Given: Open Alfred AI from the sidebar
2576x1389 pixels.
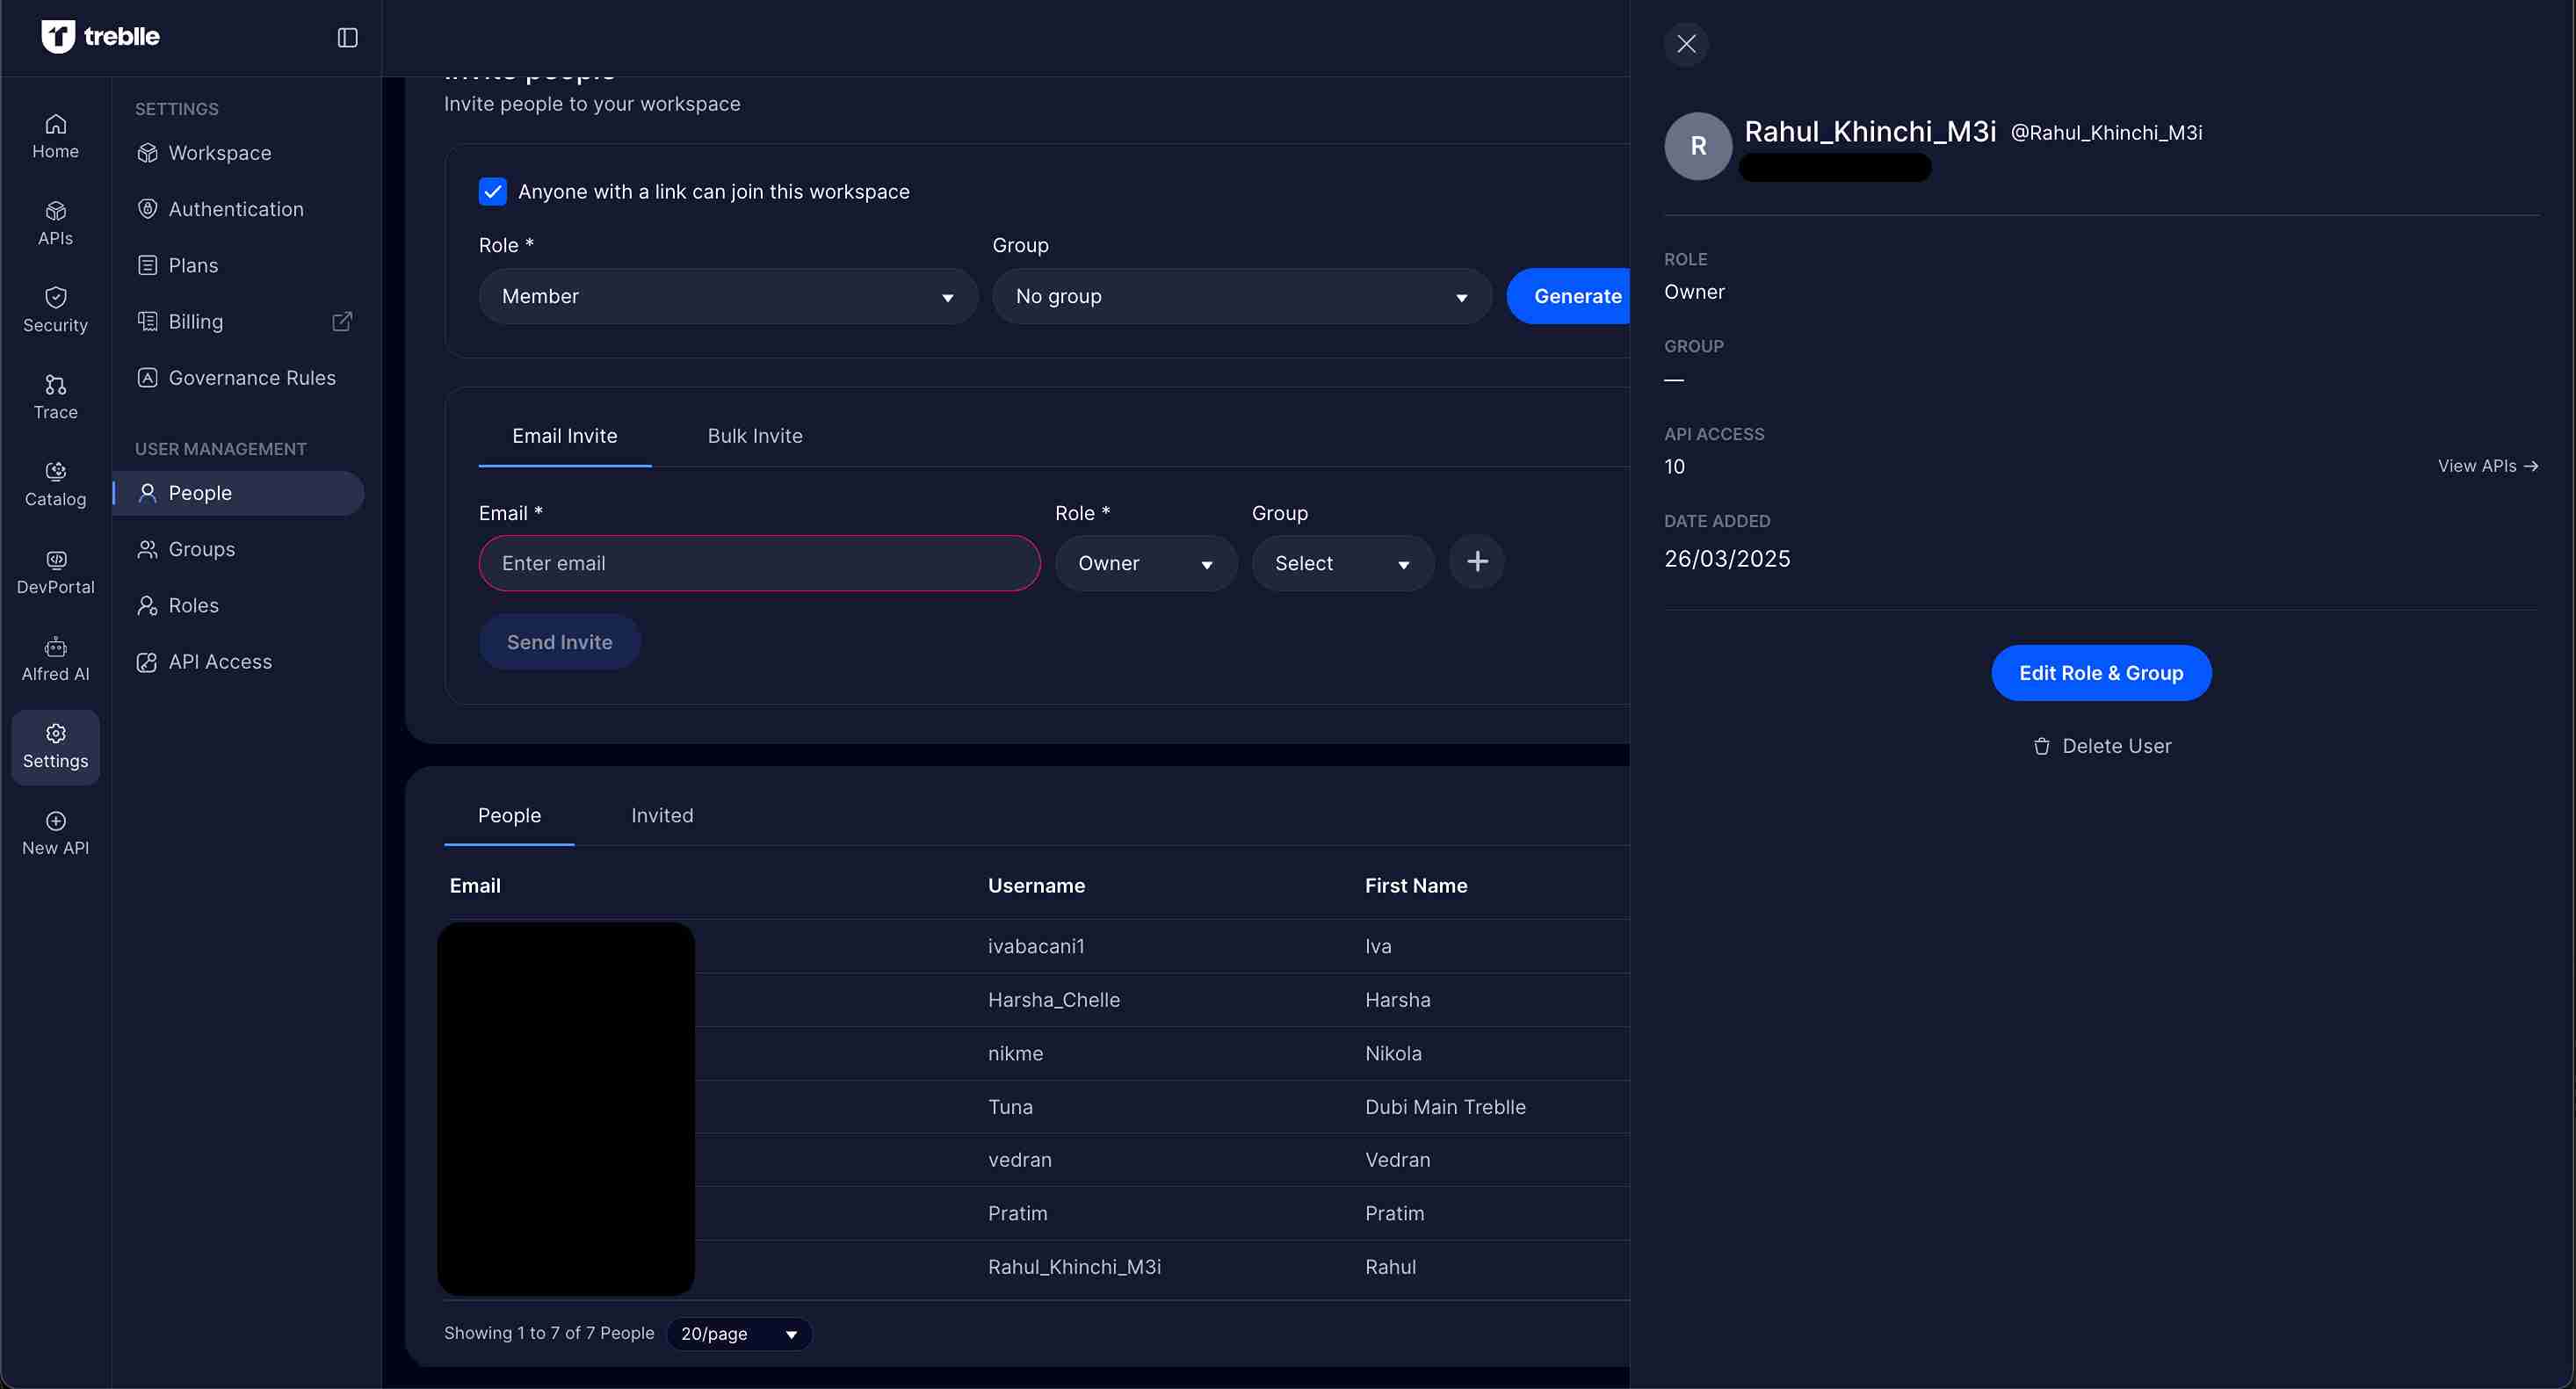Looking at the screenshot, I should pyautogui.click(x=55, y=658).
